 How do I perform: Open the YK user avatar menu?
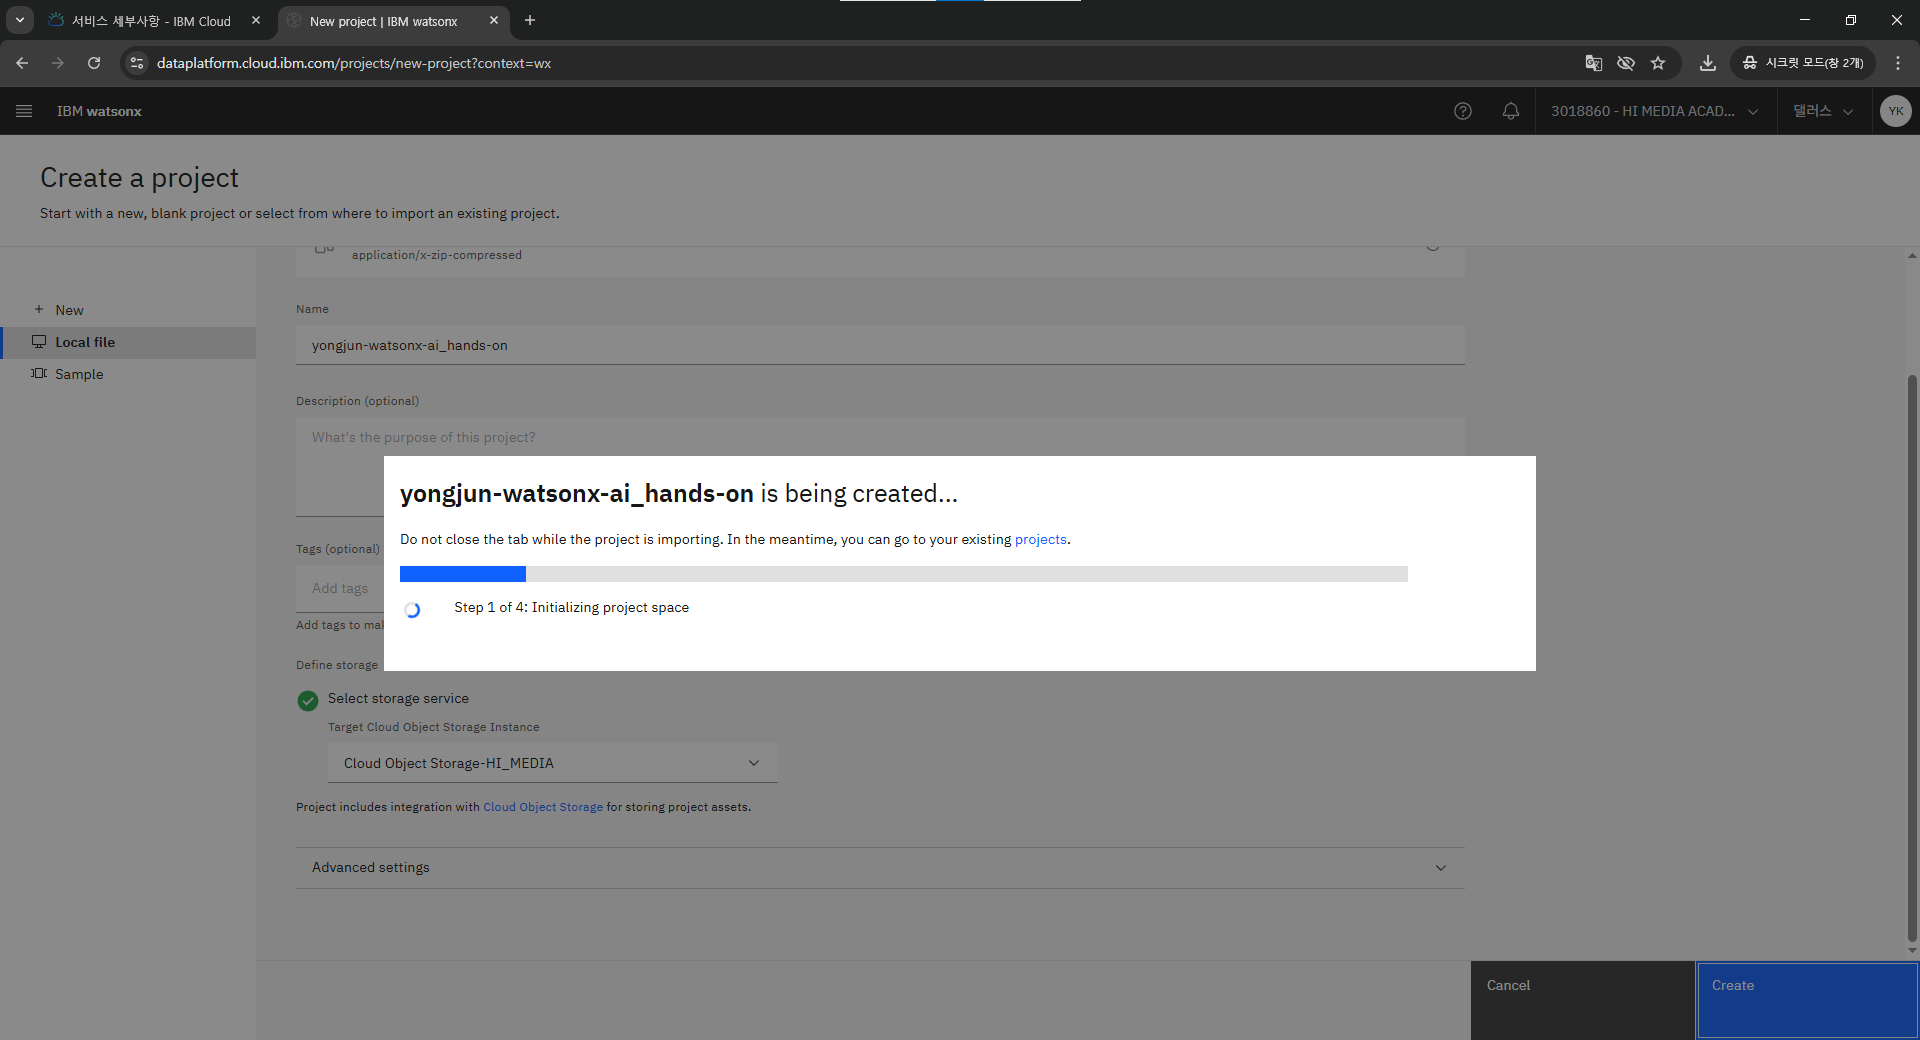click(x=1895, y=111)
